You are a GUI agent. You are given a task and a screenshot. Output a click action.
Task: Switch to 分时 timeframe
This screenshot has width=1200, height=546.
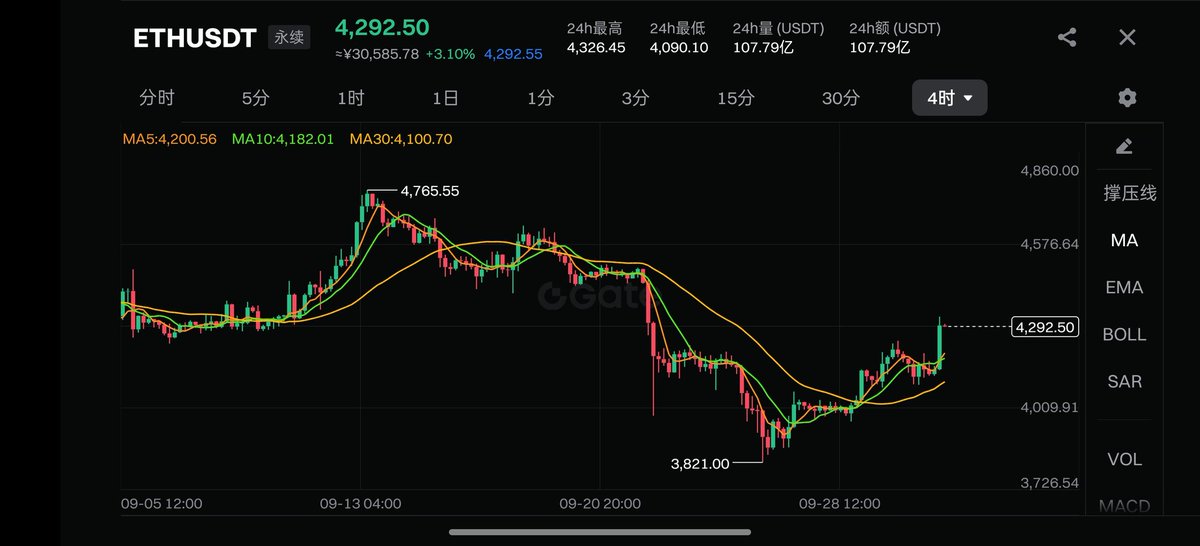(x=157, y=98)
